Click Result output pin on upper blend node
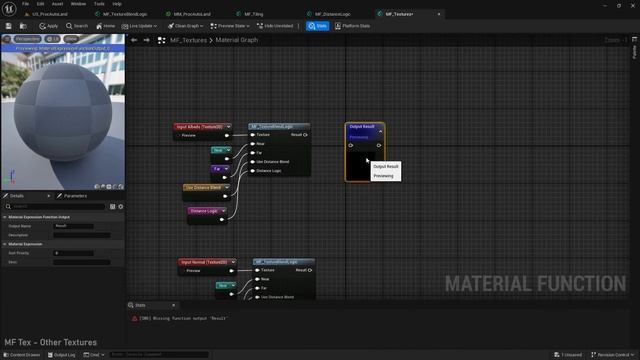640x360 pixels. coord(305,135)
